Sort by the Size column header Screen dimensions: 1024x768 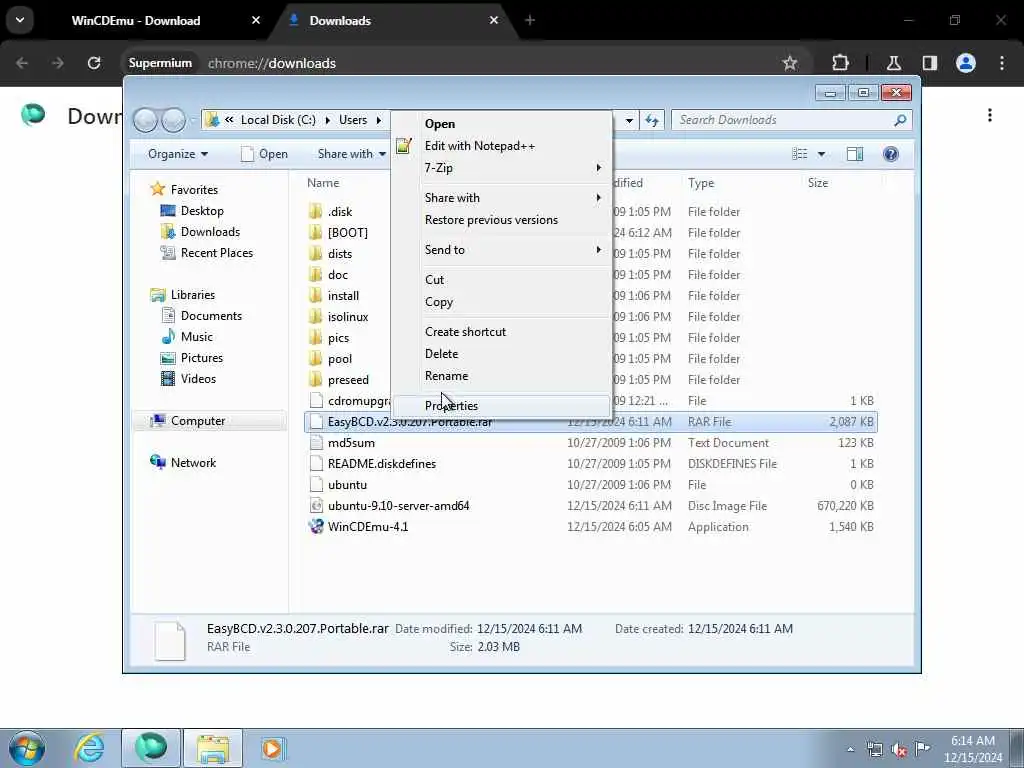point(818,183)
